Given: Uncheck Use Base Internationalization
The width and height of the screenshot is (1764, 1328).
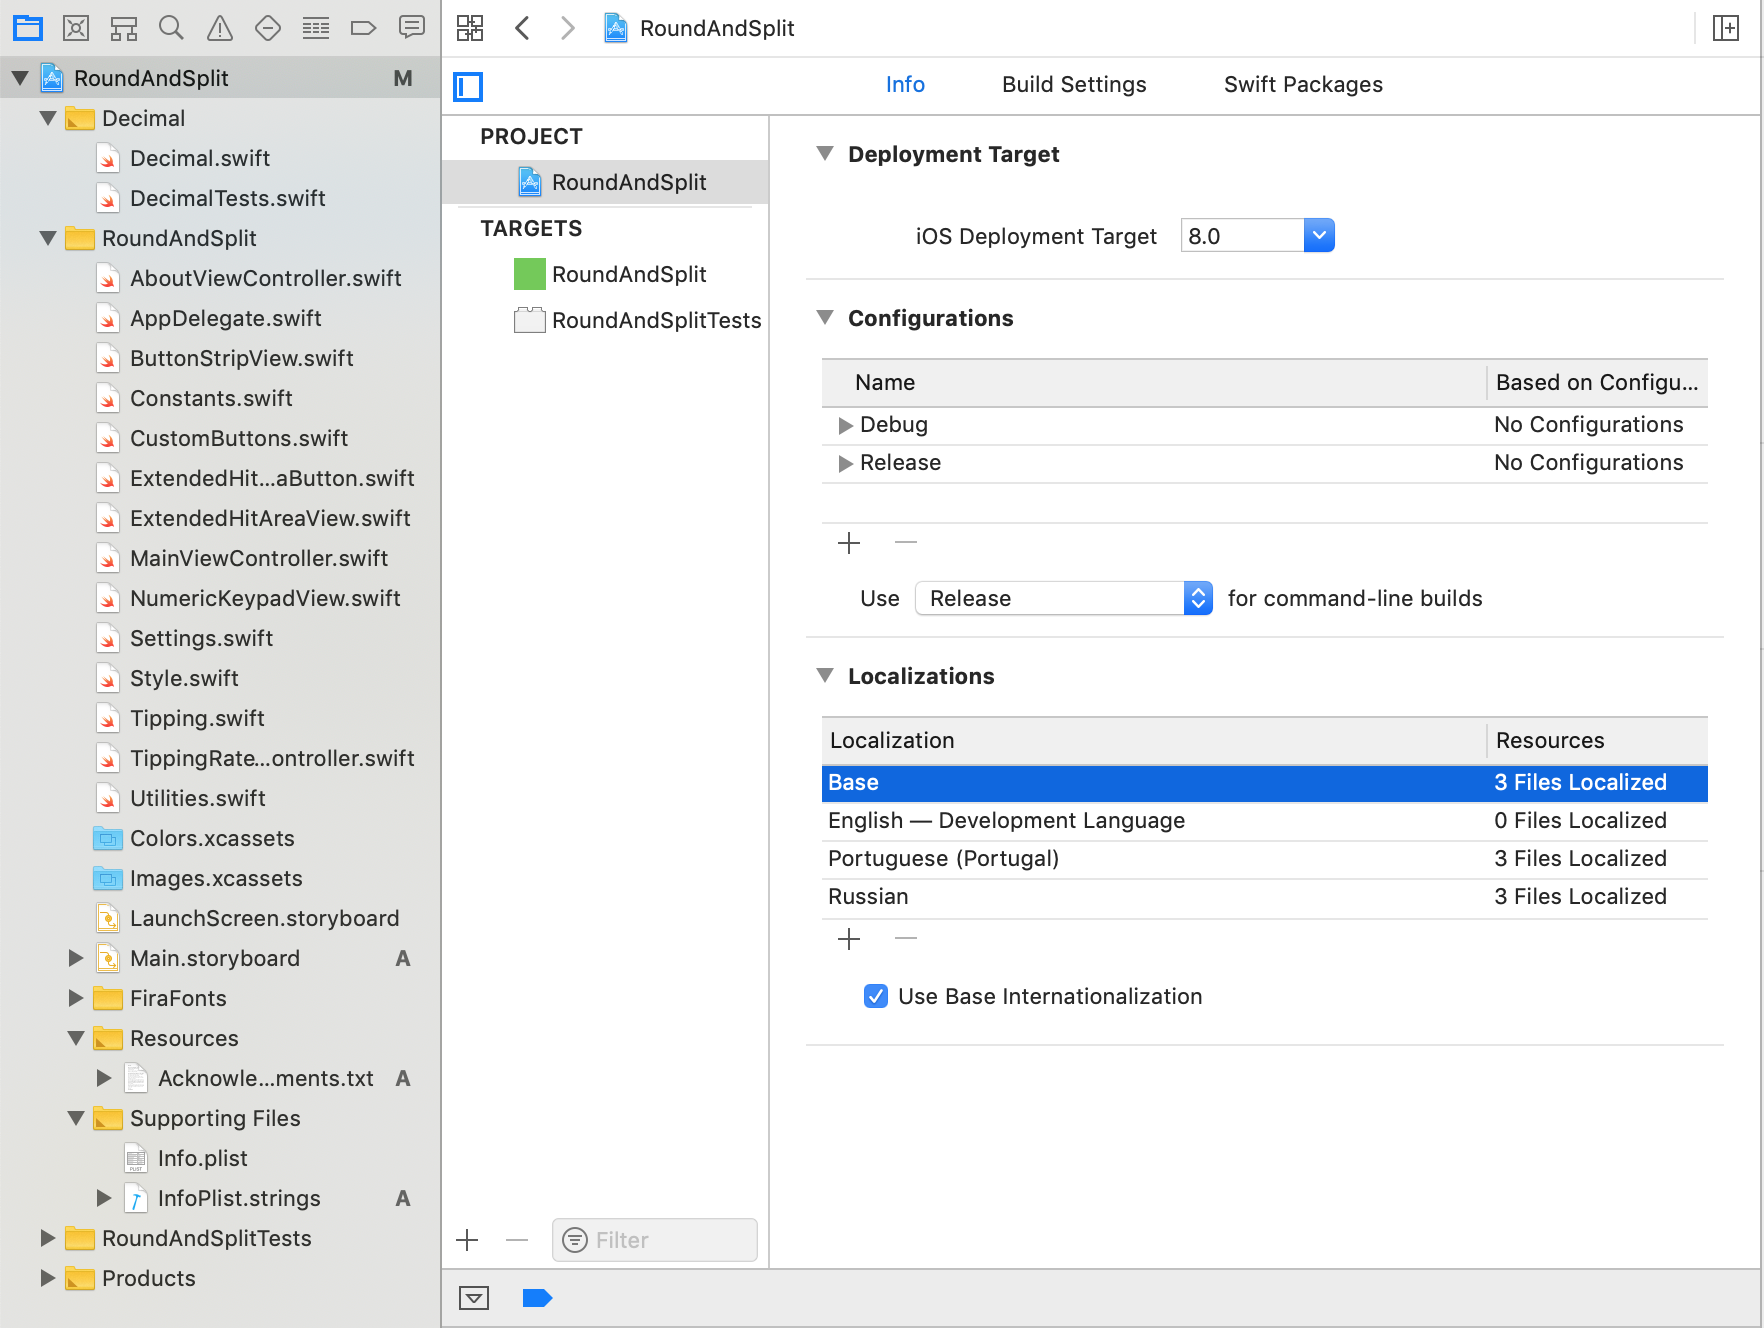Looking at the screenshot, I should (876, 996).
